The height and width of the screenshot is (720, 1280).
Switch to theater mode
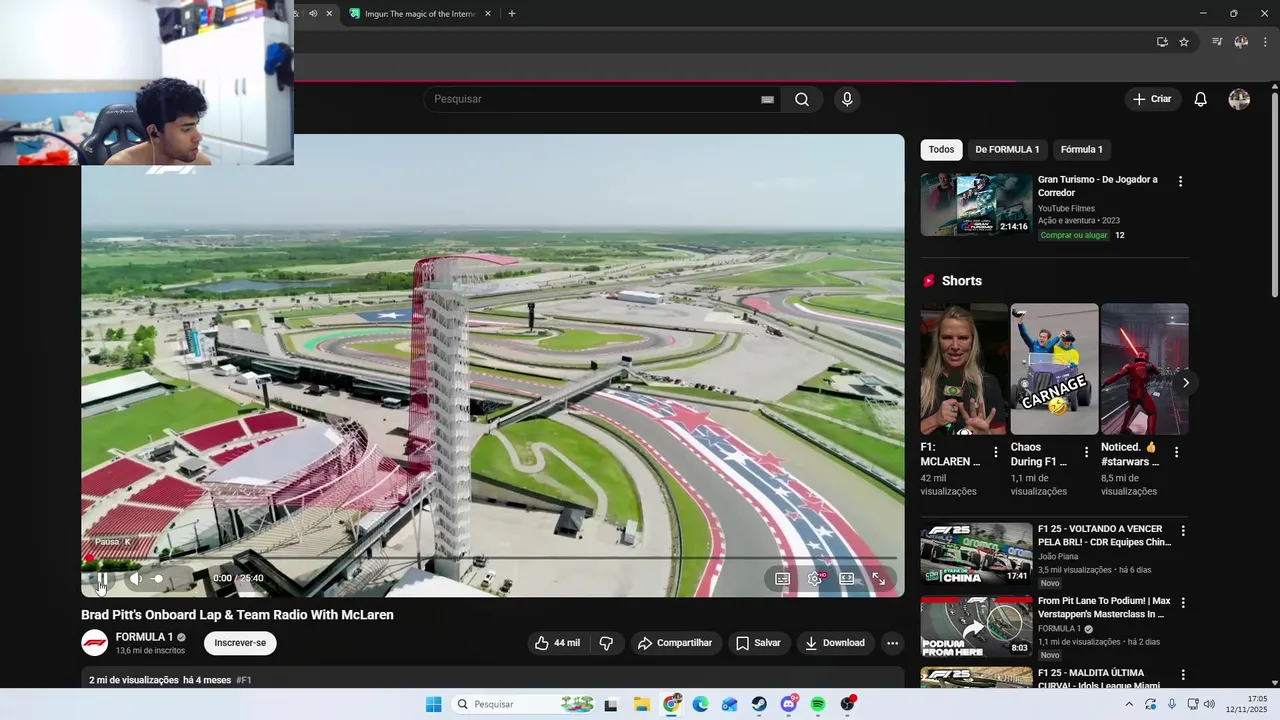[x=847, y=578]
